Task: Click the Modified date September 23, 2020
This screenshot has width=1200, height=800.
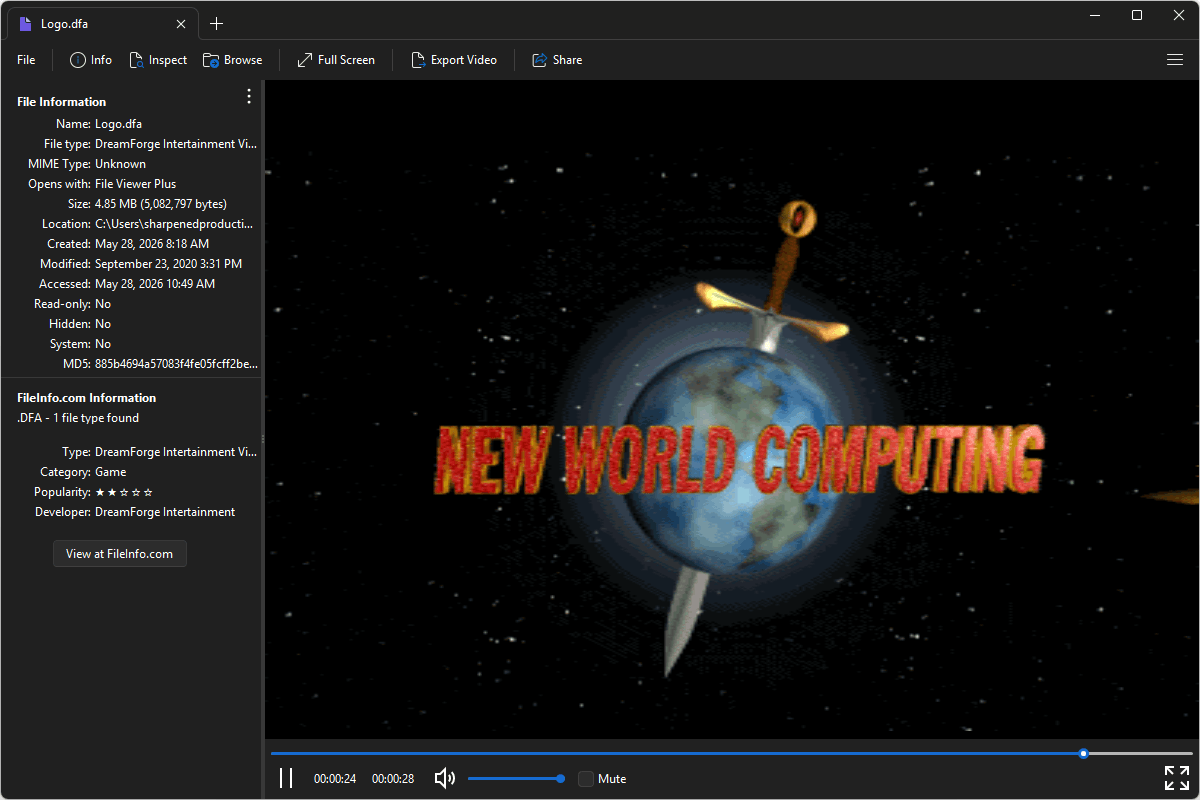Action: [168, 264]
